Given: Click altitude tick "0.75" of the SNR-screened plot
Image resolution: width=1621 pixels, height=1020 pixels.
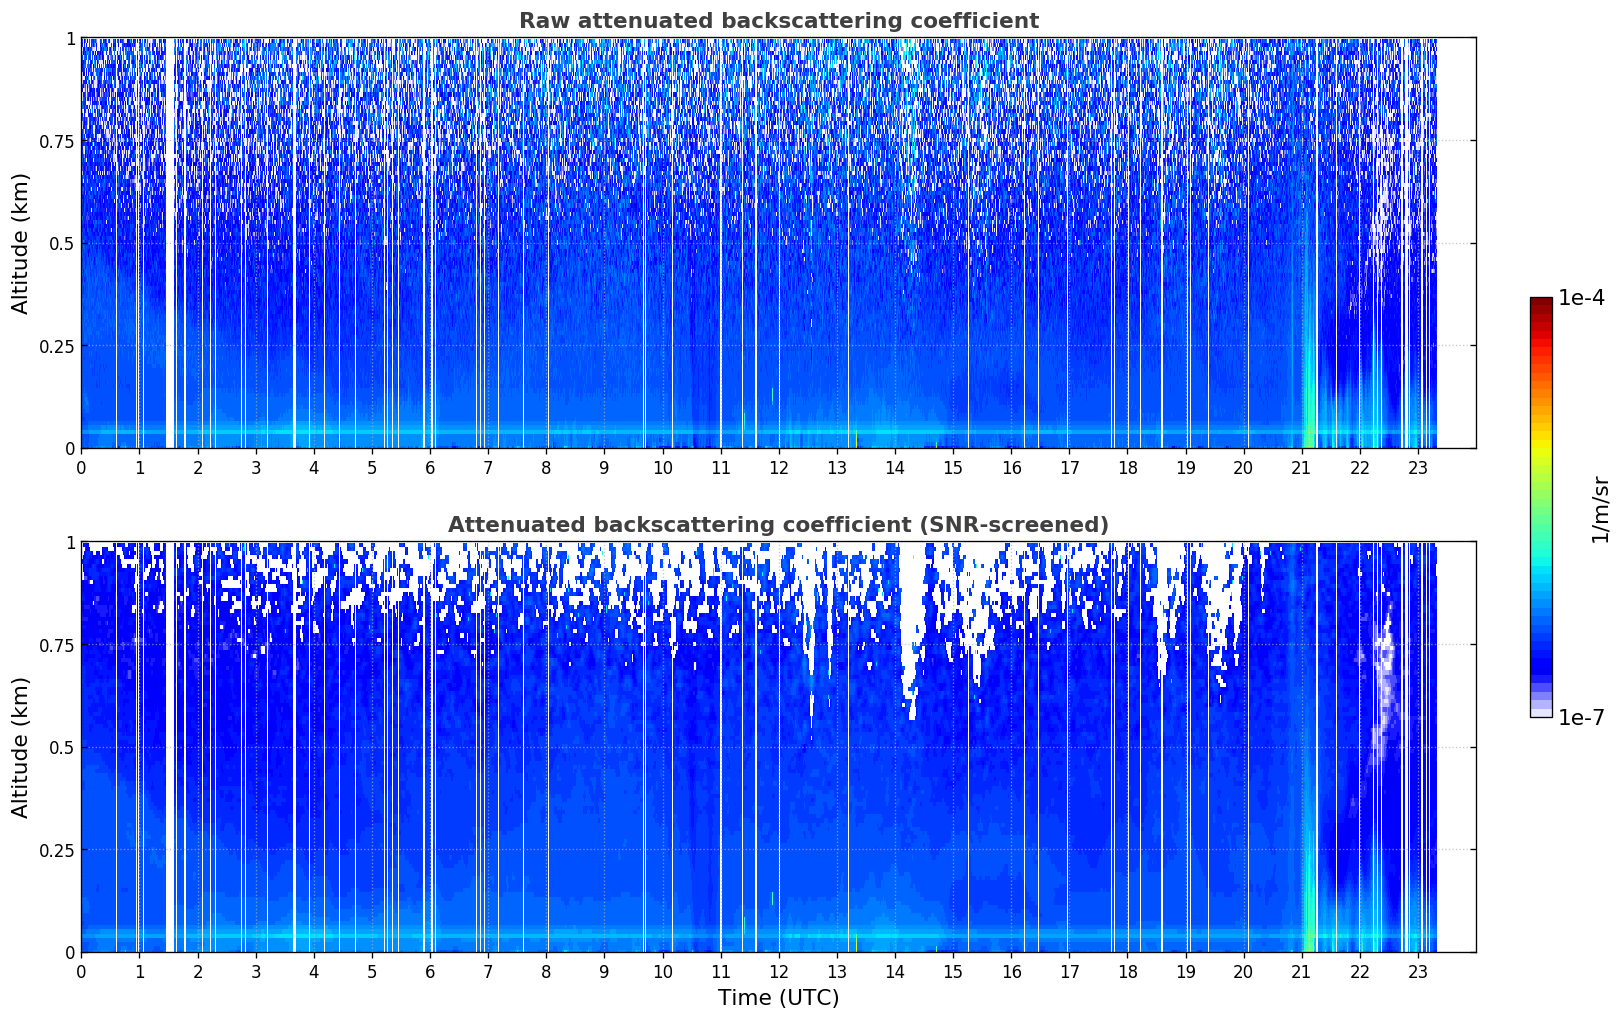Looking at the screenshot, I should pyautogui.click(x=57, y=645).
